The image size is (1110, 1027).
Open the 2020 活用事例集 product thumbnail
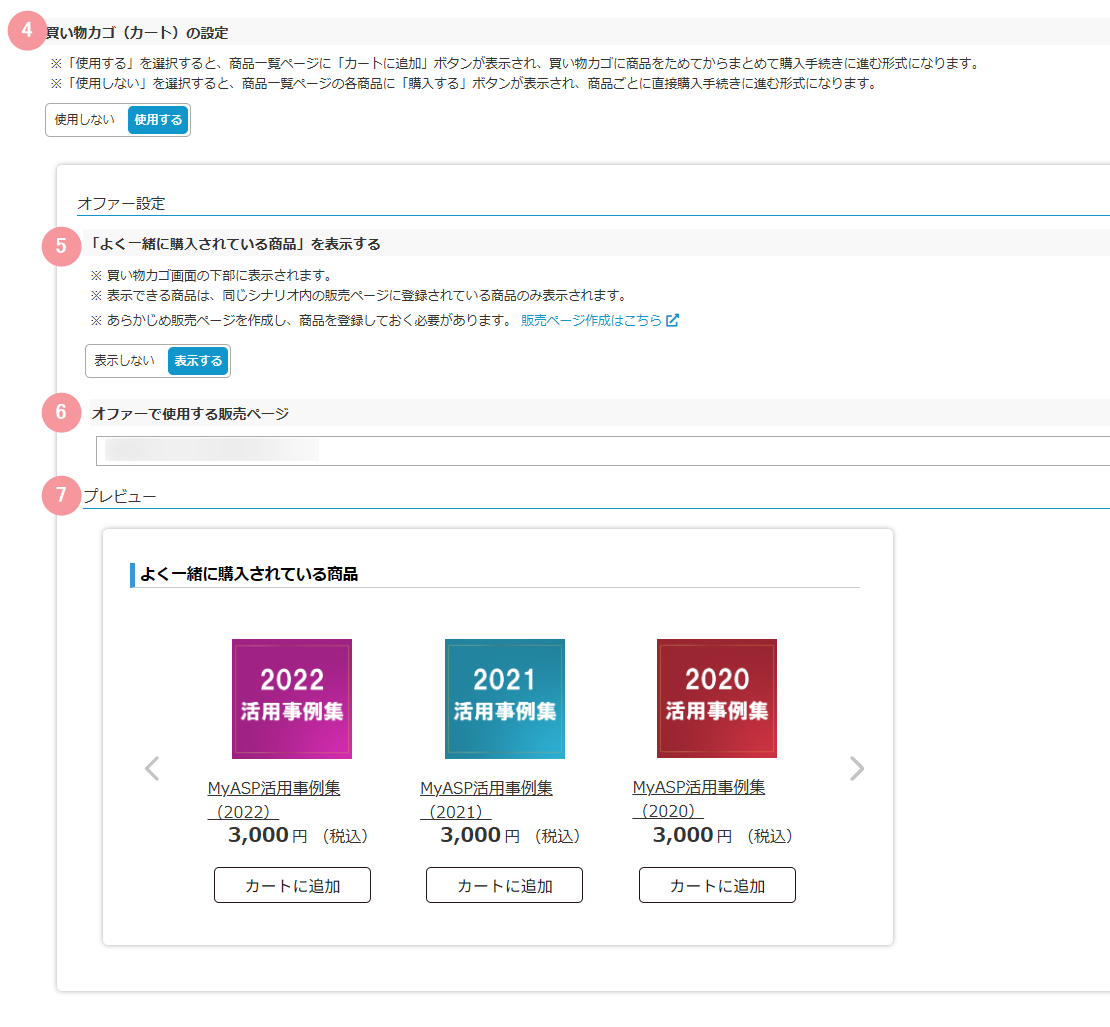pyautogui.click(x=716, y=699)
